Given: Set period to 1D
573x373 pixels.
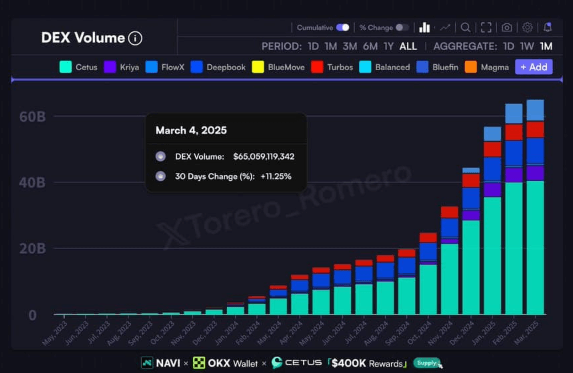Looking at the screenshot, I should 313,47.
